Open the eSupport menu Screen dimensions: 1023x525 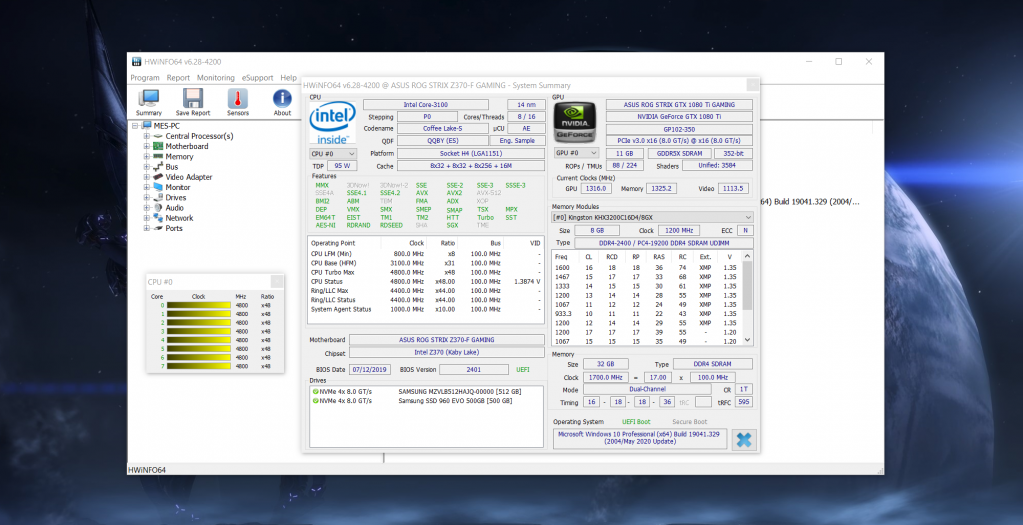coord(257,77)
